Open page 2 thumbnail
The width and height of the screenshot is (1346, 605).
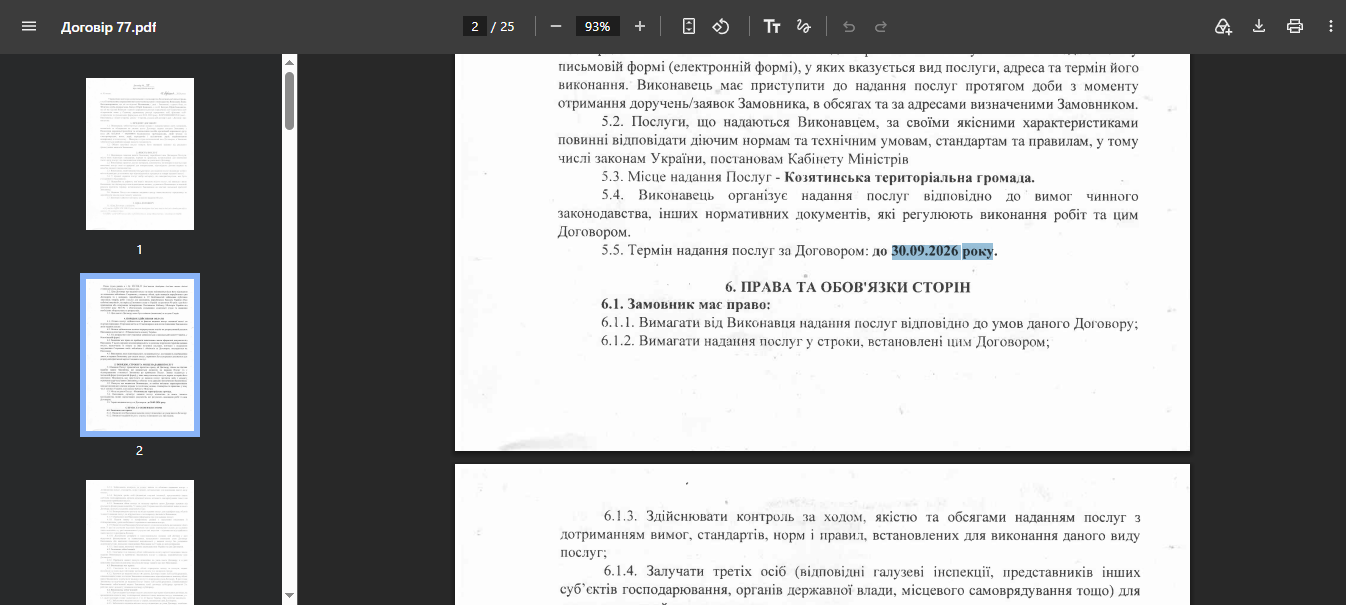[140, 355]
